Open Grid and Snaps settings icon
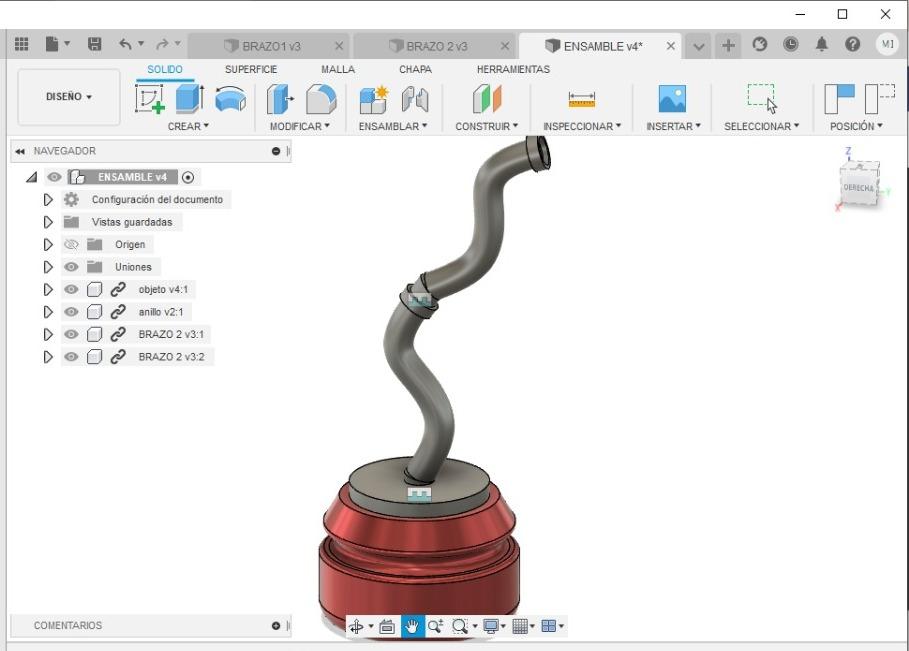Screen dimensions: 909x651 click(x=520, y=626)
